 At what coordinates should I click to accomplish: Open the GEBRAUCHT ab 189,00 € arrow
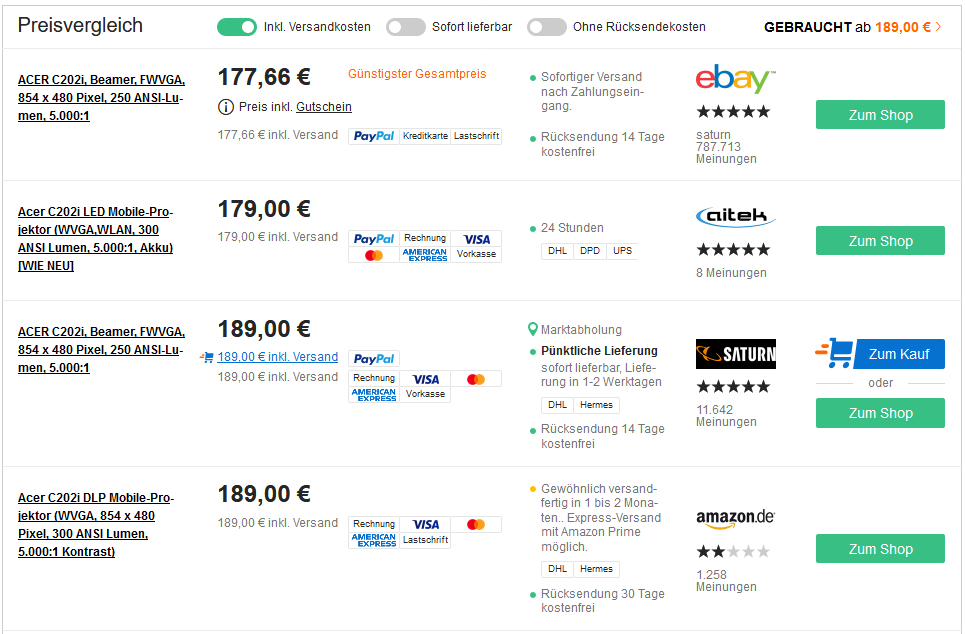click(938, 27)
